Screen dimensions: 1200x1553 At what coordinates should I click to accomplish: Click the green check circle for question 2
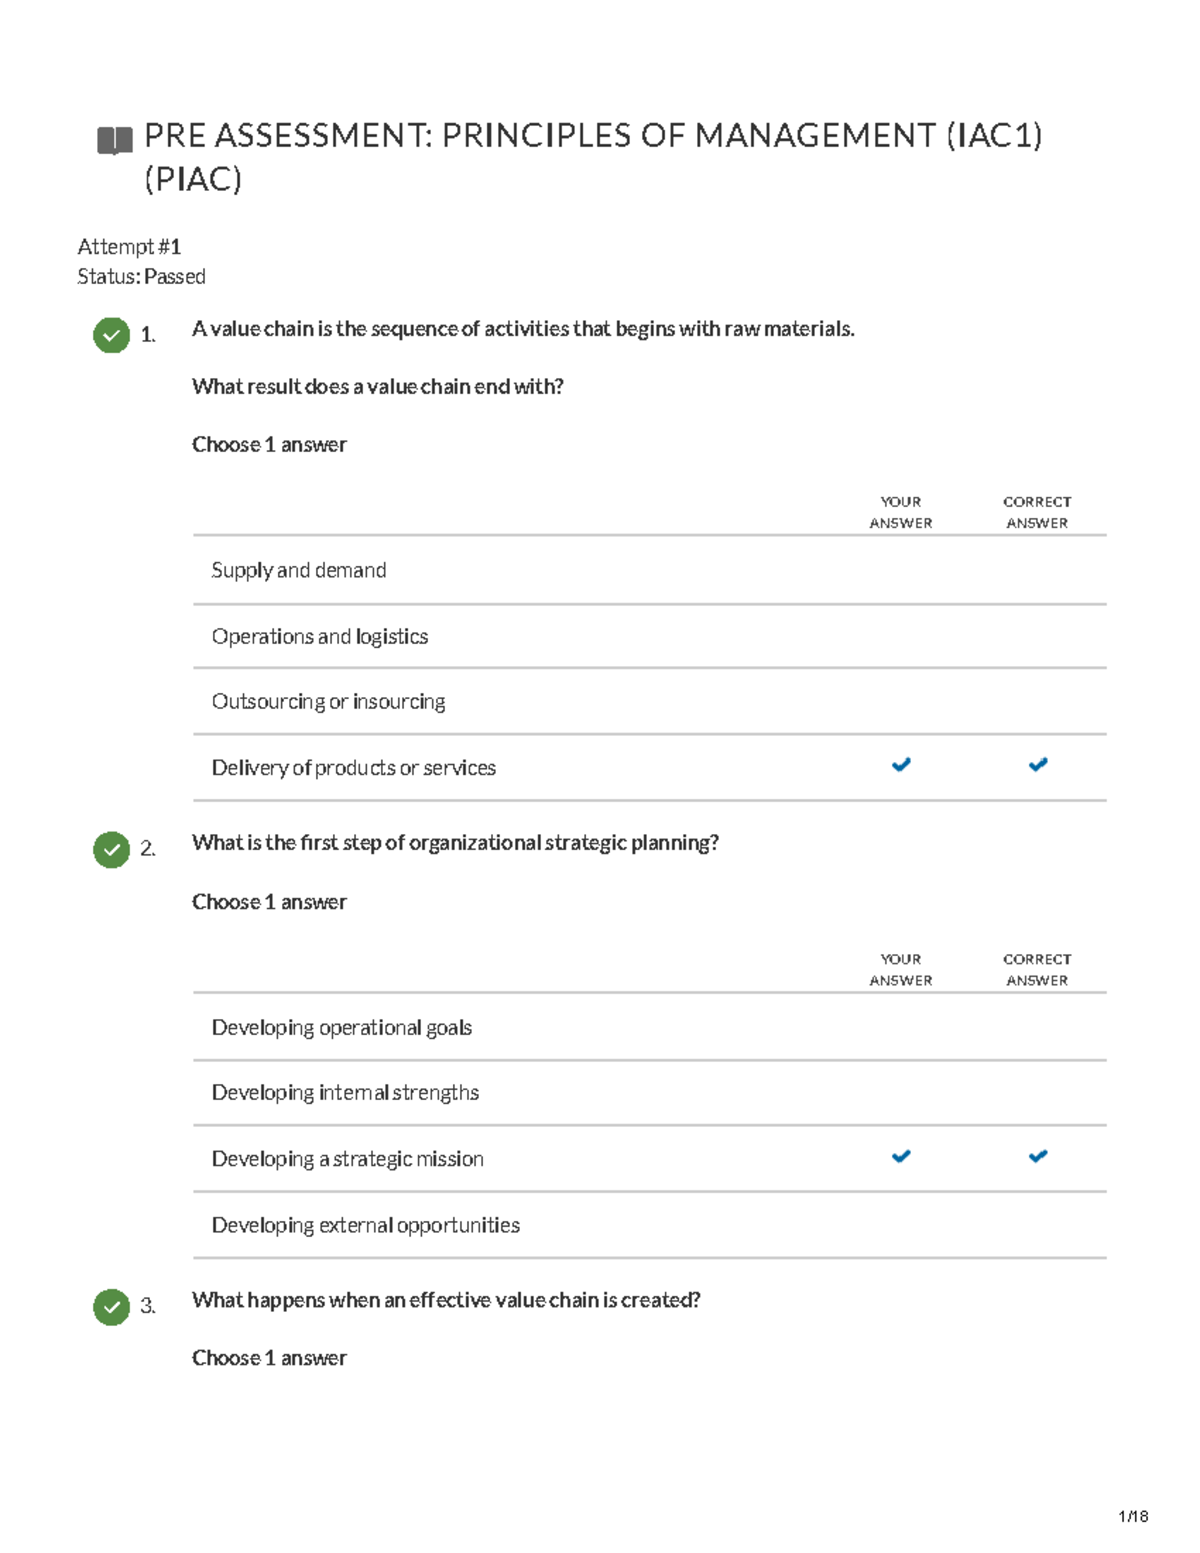click(111, 849)
